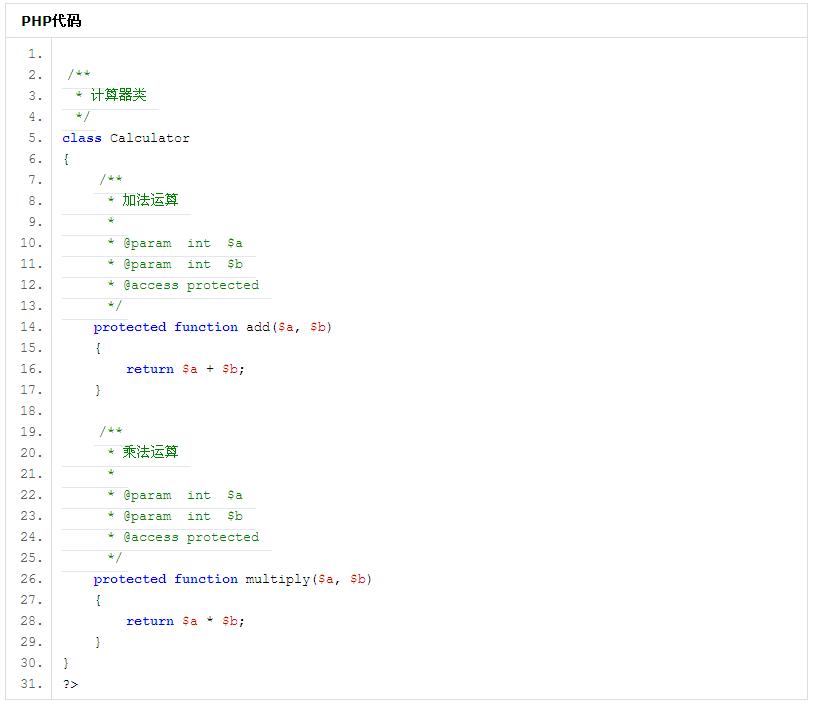
Task: Click the "@param int $b" comment on line 23
Action: click(182, 516)
